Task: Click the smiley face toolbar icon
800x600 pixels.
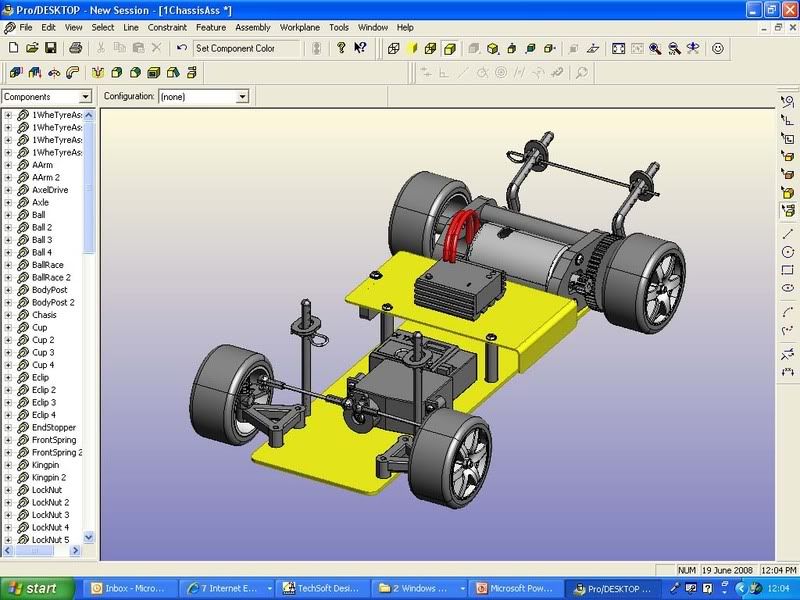Action: tap(718, 48)
